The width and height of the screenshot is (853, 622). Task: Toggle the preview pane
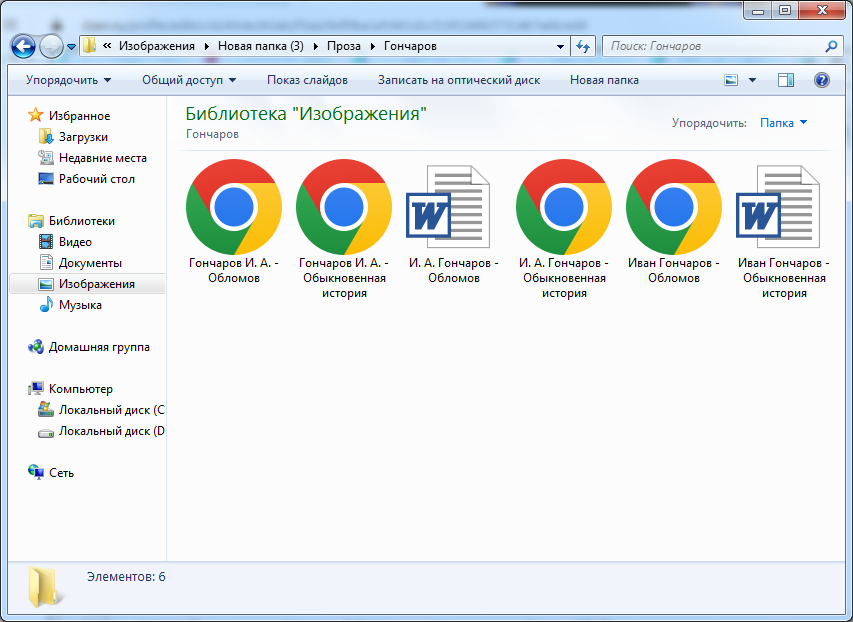[786, 81]
